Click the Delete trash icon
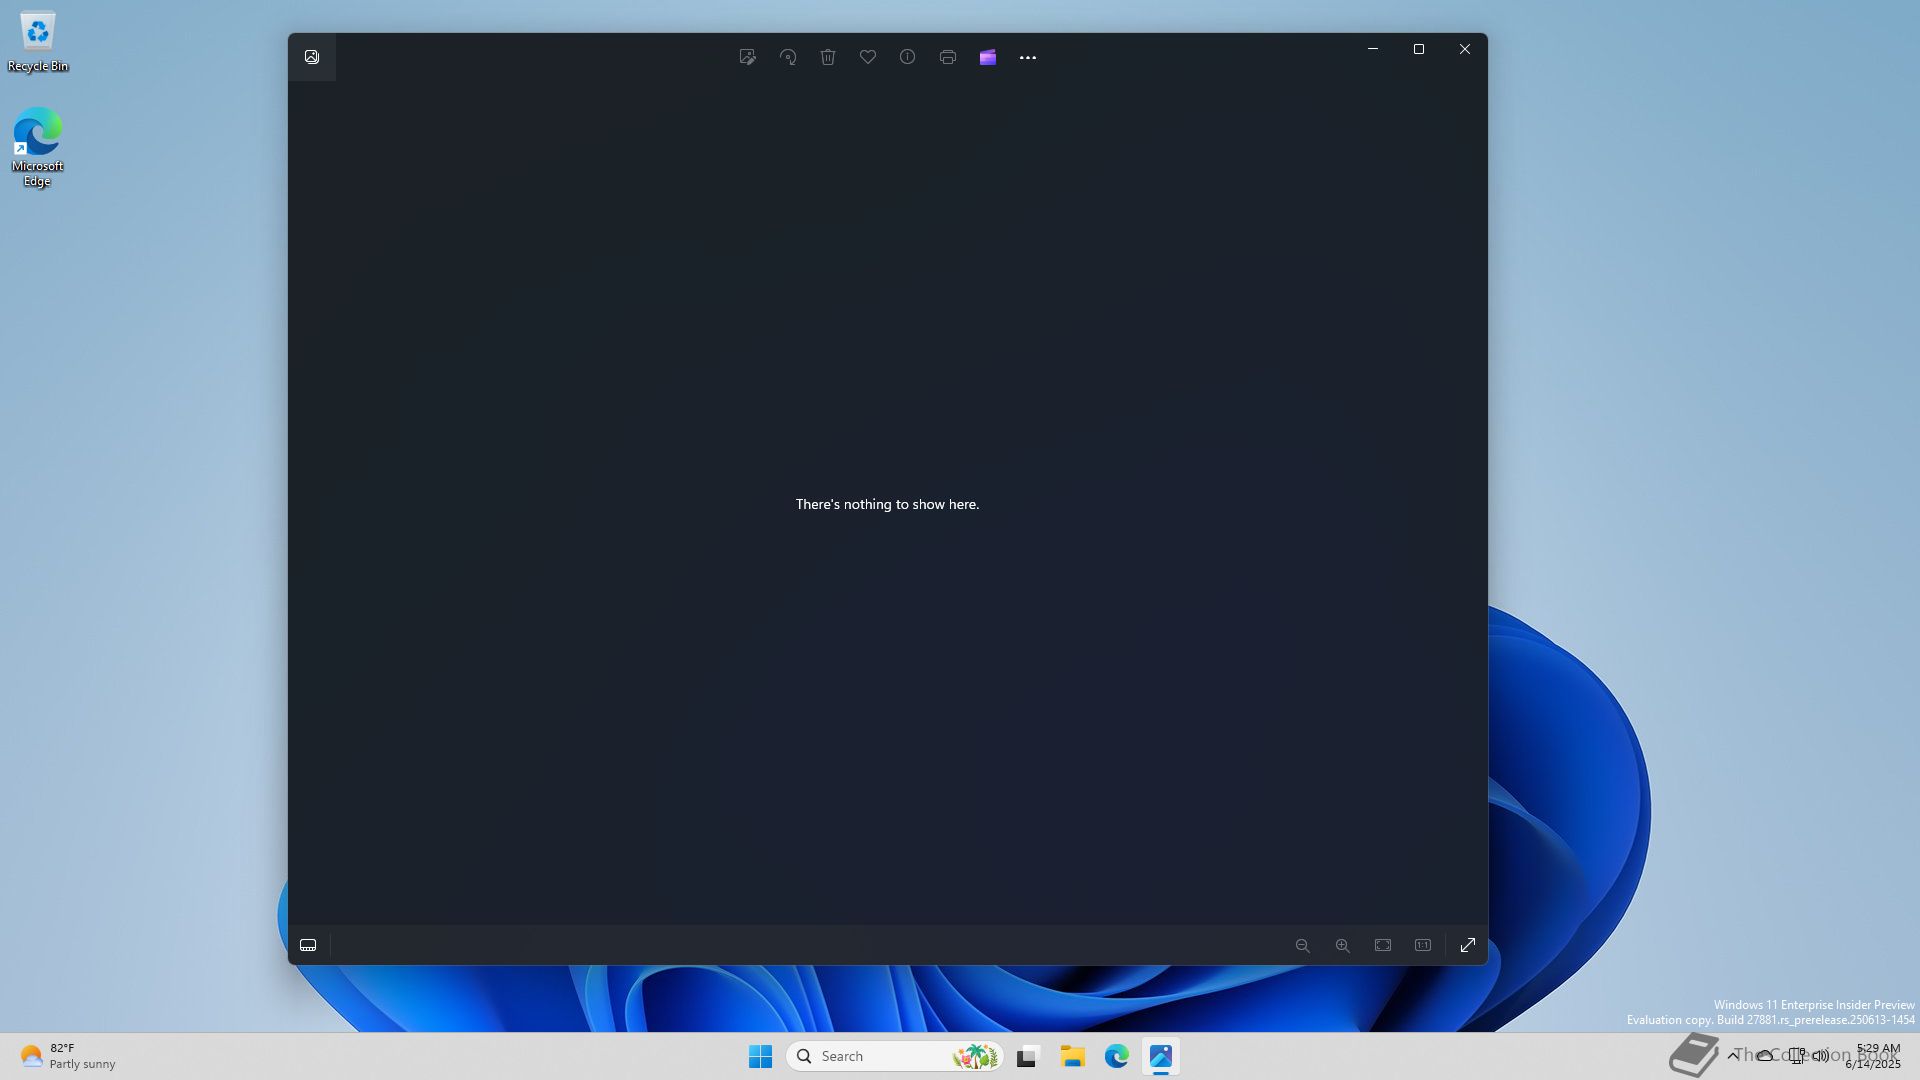Viewport: 1920px width, 1080px height. (828, 57)
